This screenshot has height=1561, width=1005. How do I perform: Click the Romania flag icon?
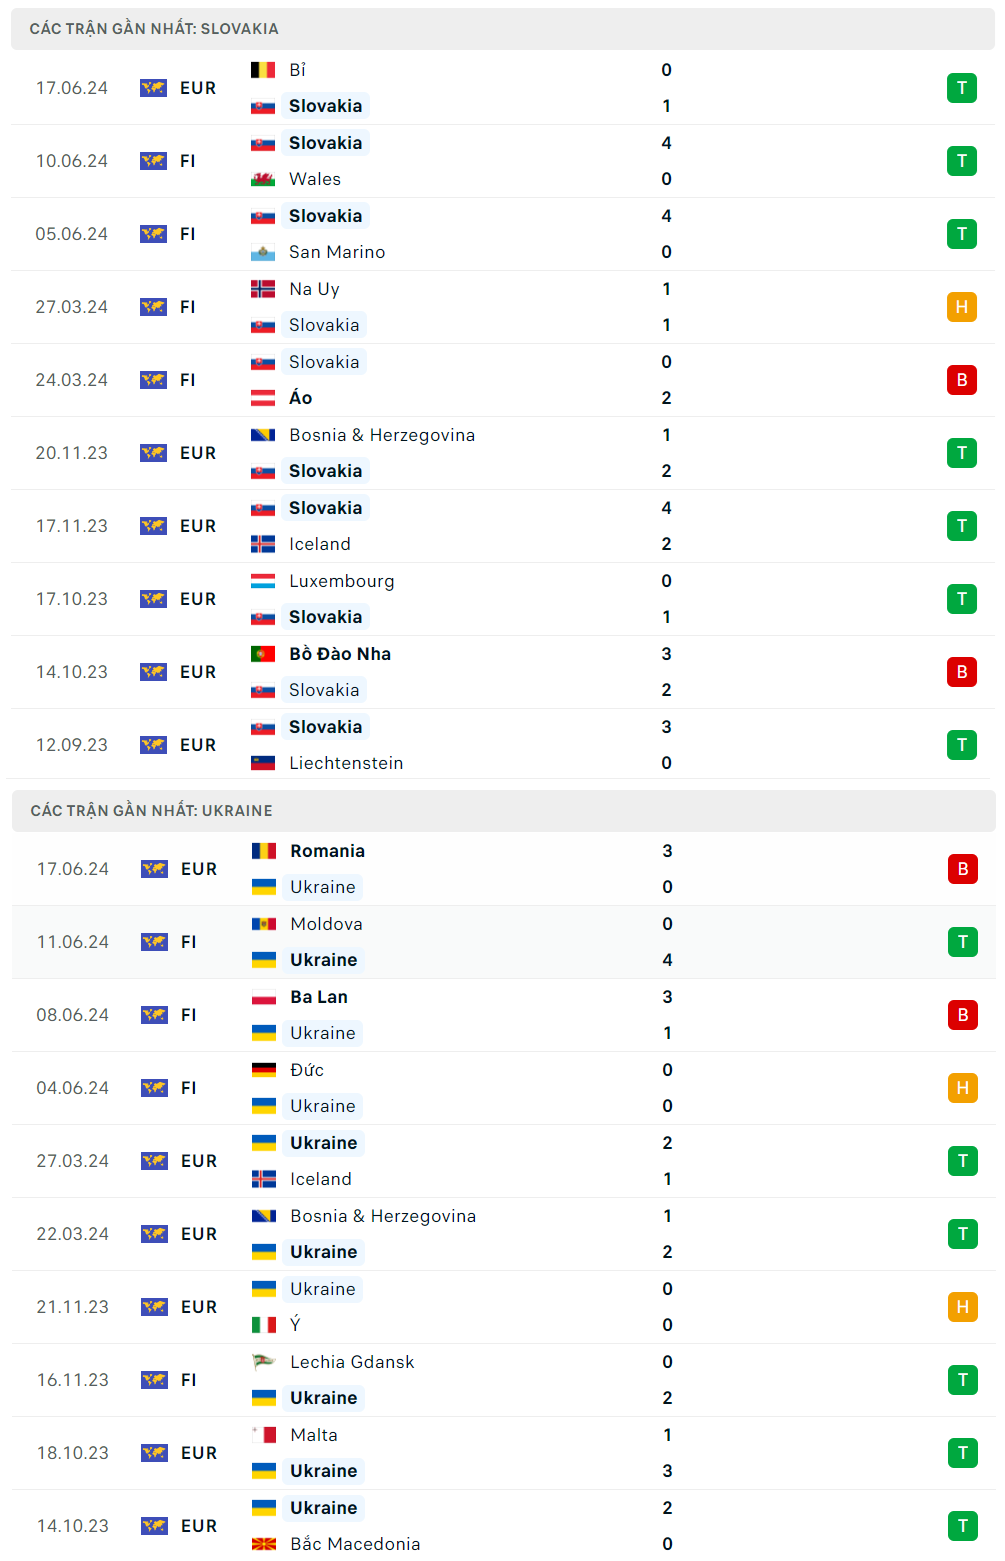[263, 851]
